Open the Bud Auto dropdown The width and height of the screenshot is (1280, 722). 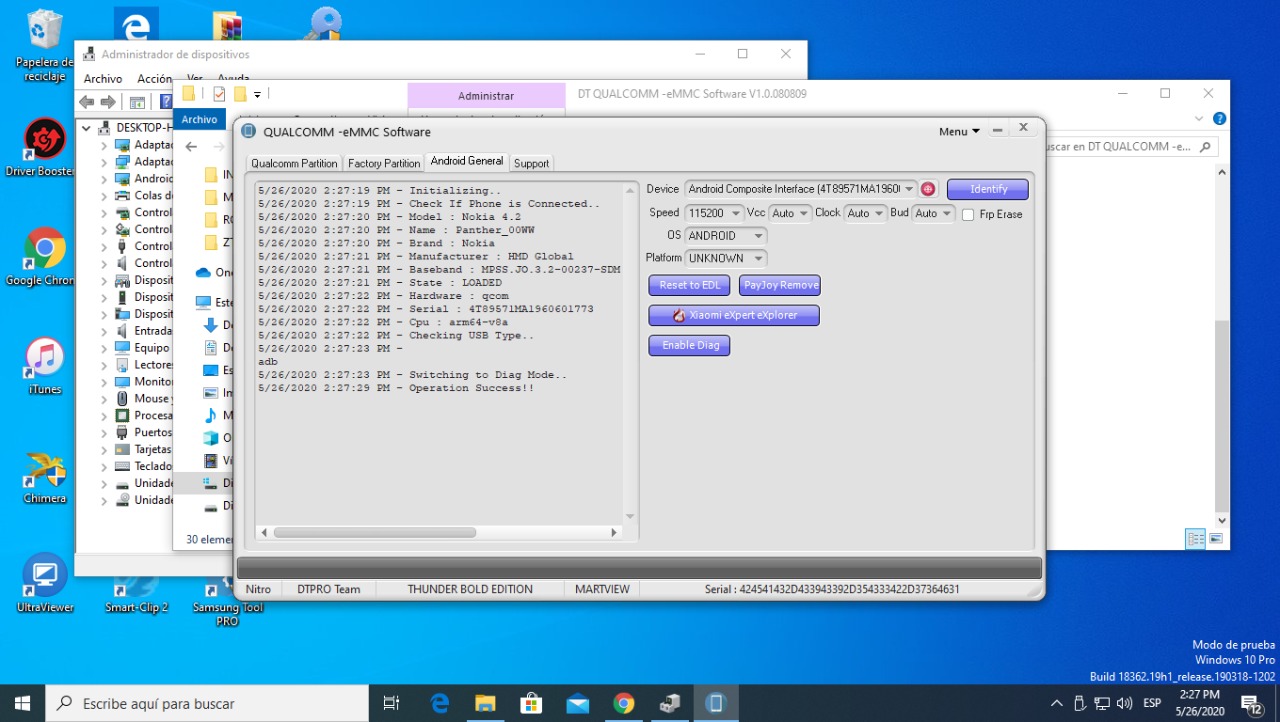947,213
